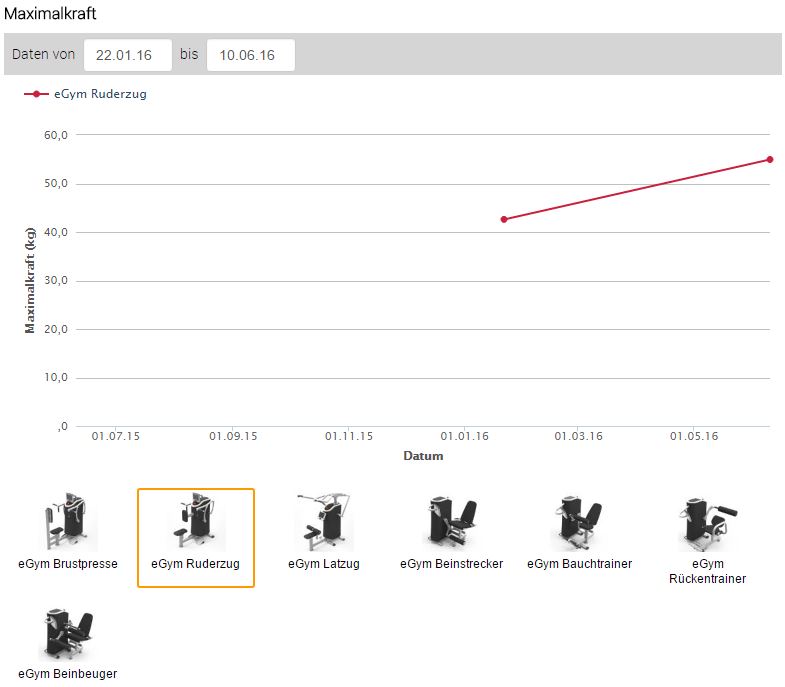Click the red legend marker for Ruderzug
The image size is (785, 687).
[x=37, y=95]
